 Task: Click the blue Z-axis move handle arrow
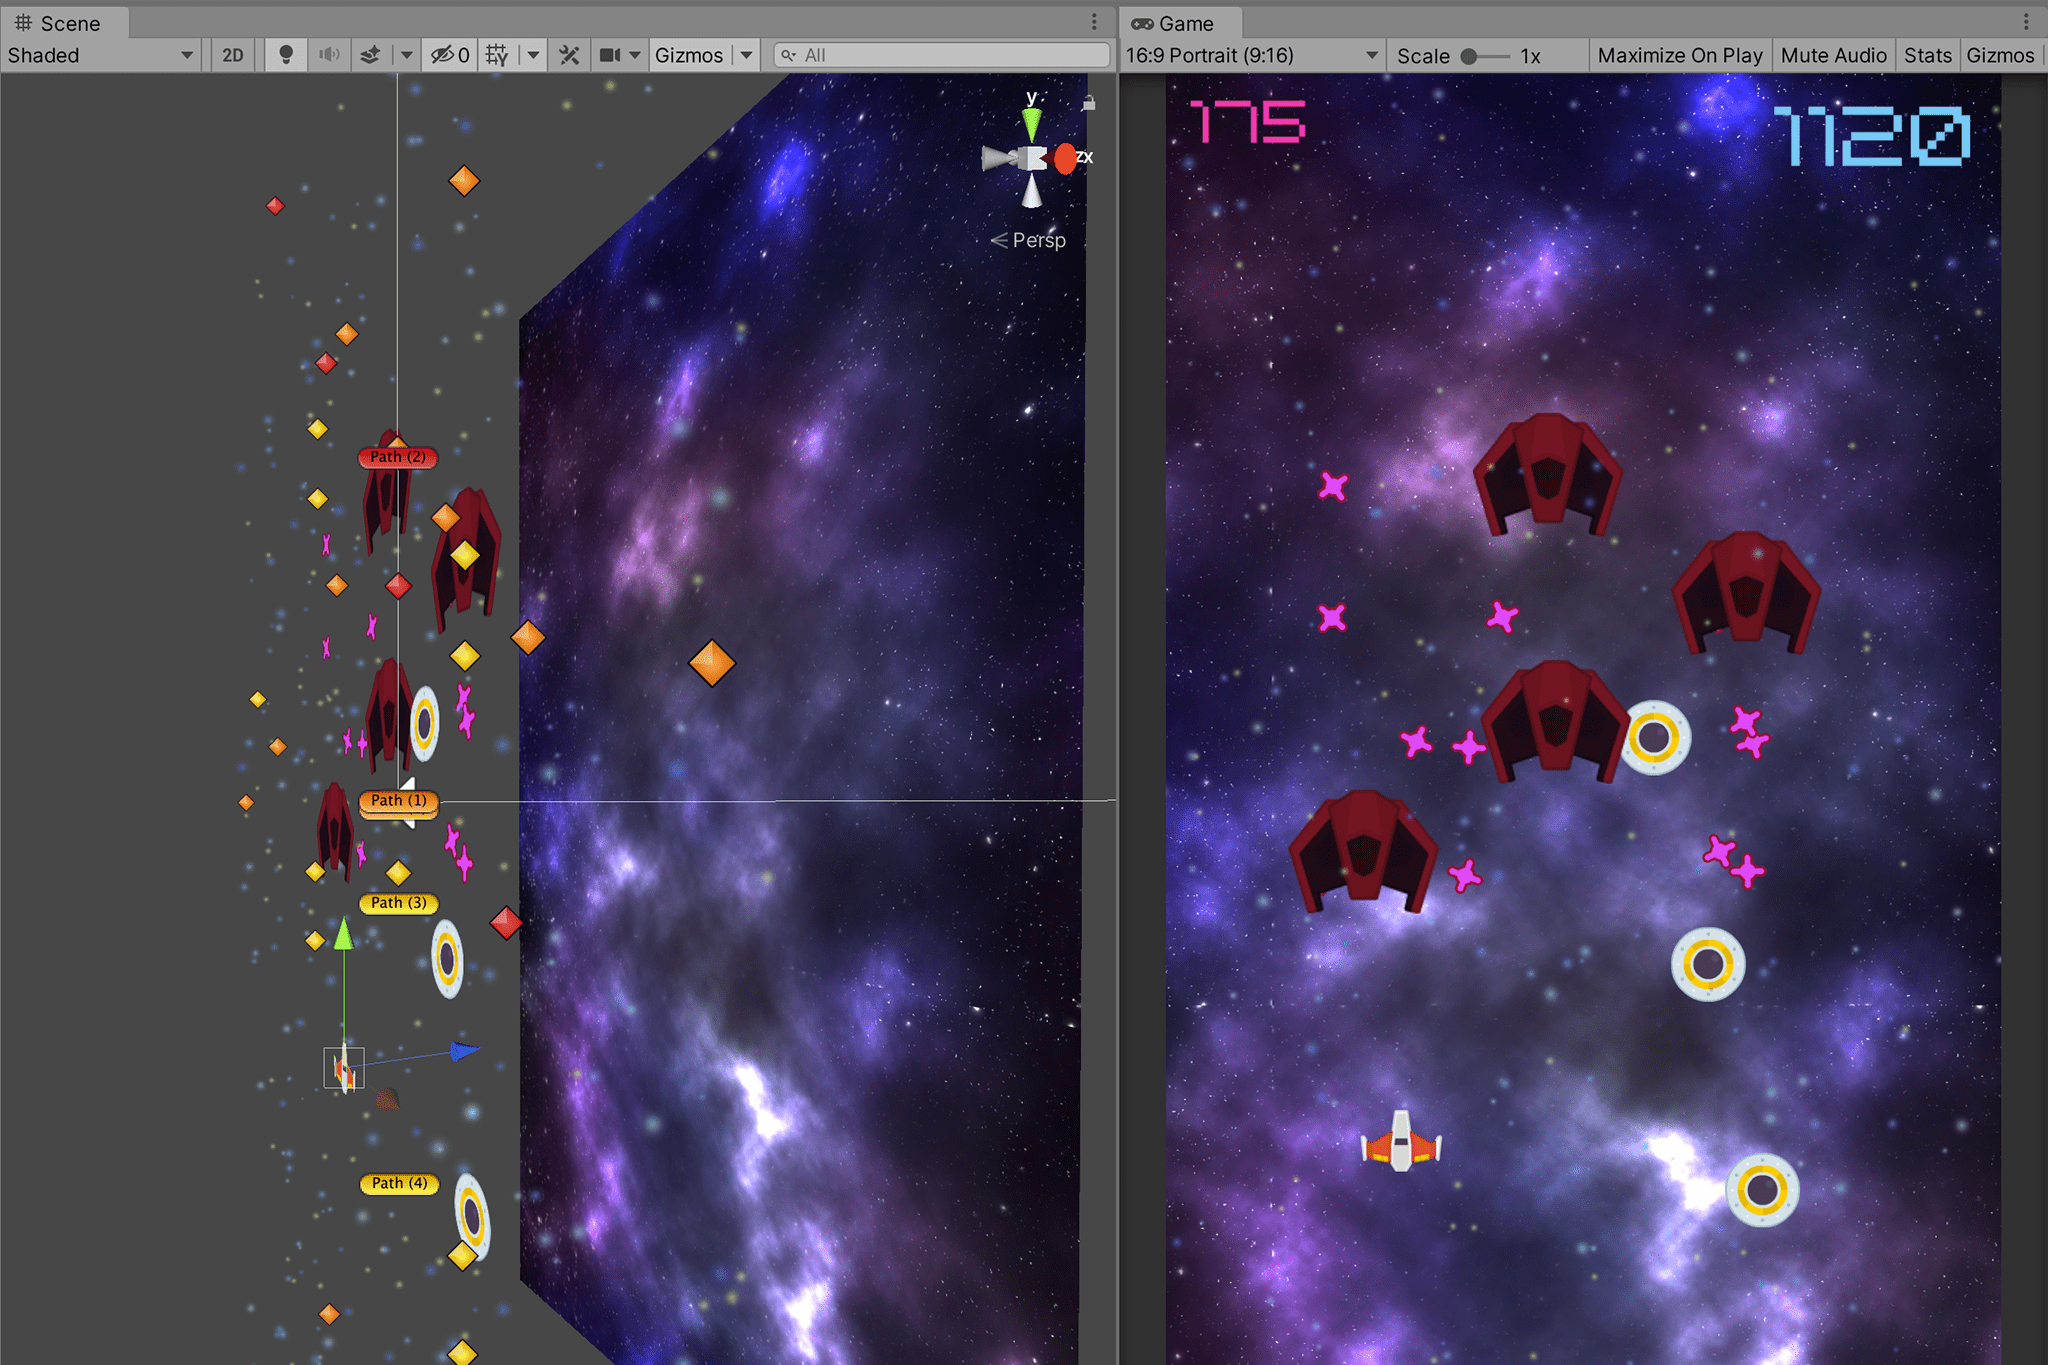465,1050
